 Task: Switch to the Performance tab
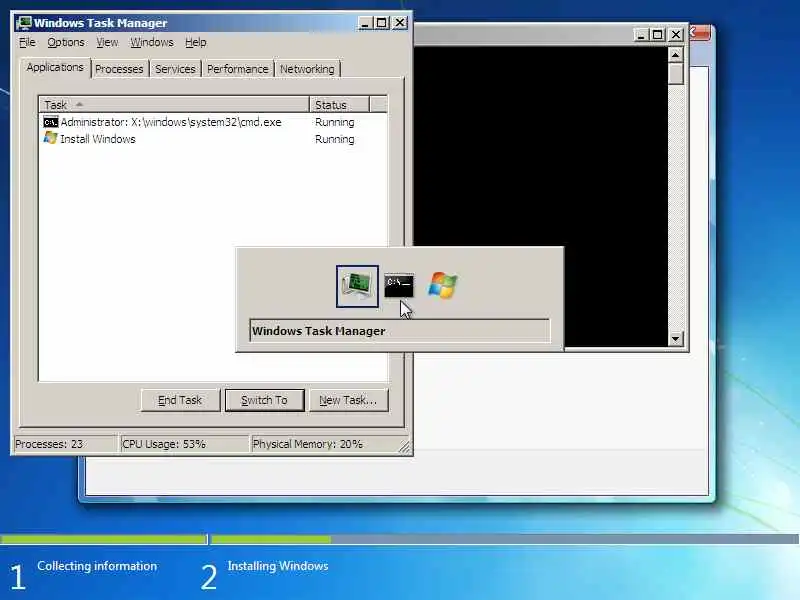click(x=237, y=69)
